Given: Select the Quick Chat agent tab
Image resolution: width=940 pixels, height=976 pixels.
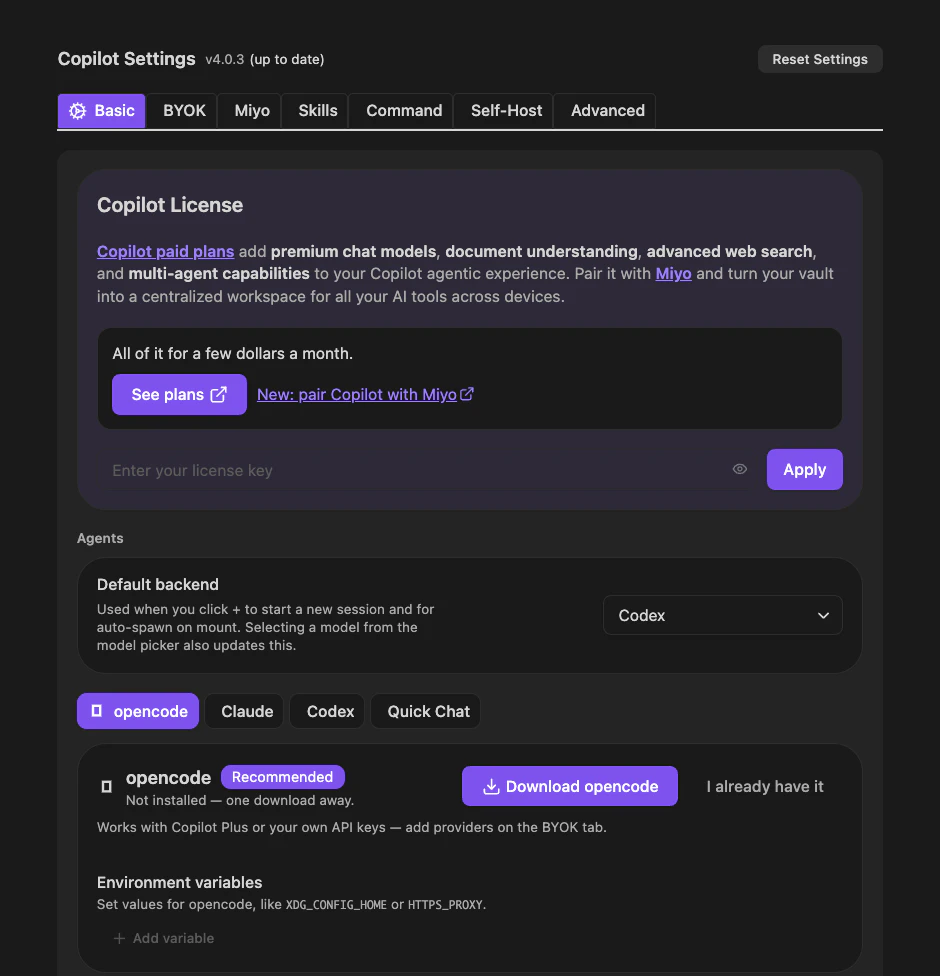Looking at the screenshot, I should tap(428, 711).
